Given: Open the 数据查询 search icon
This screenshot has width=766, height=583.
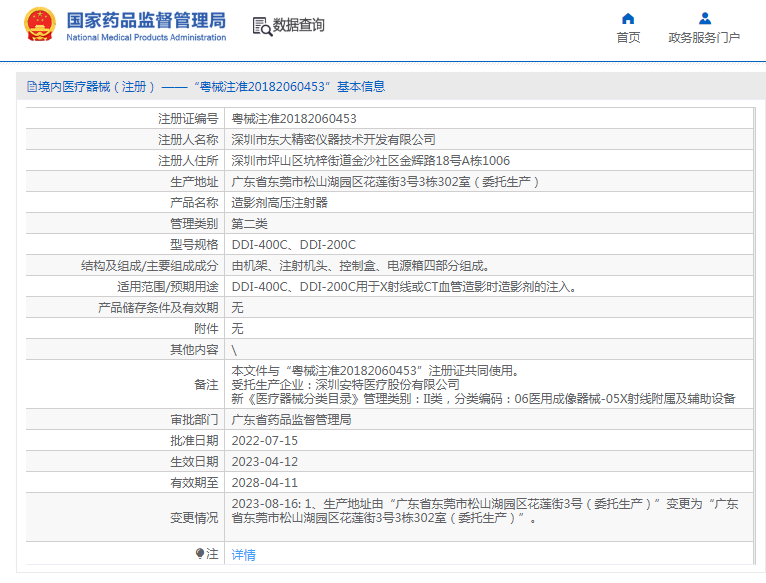Looking at the screenshot, I should pyautogui.click(x=262, y=26).
